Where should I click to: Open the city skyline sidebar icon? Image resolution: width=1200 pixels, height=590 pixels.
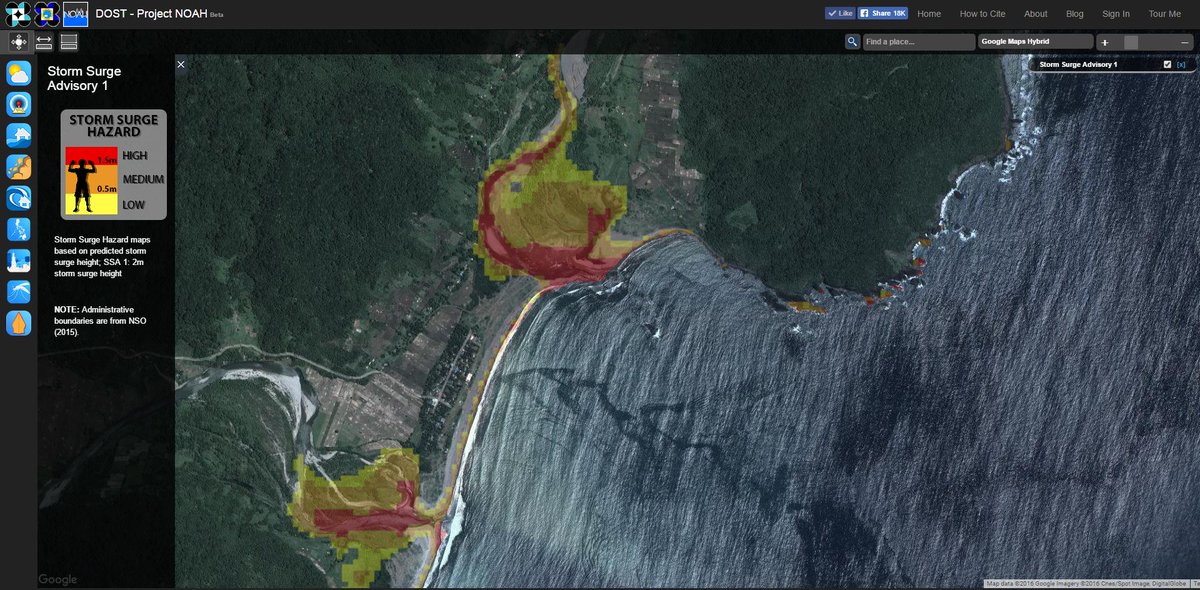pos(19,260)
